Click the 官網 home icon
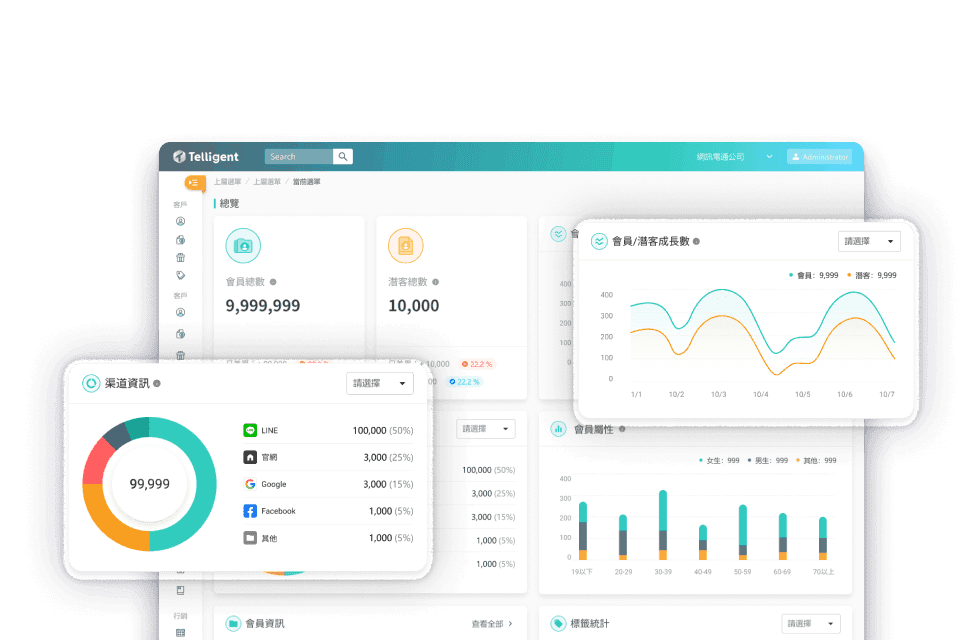This screenshot has width=960, height=640. click(x=249, y=457)
